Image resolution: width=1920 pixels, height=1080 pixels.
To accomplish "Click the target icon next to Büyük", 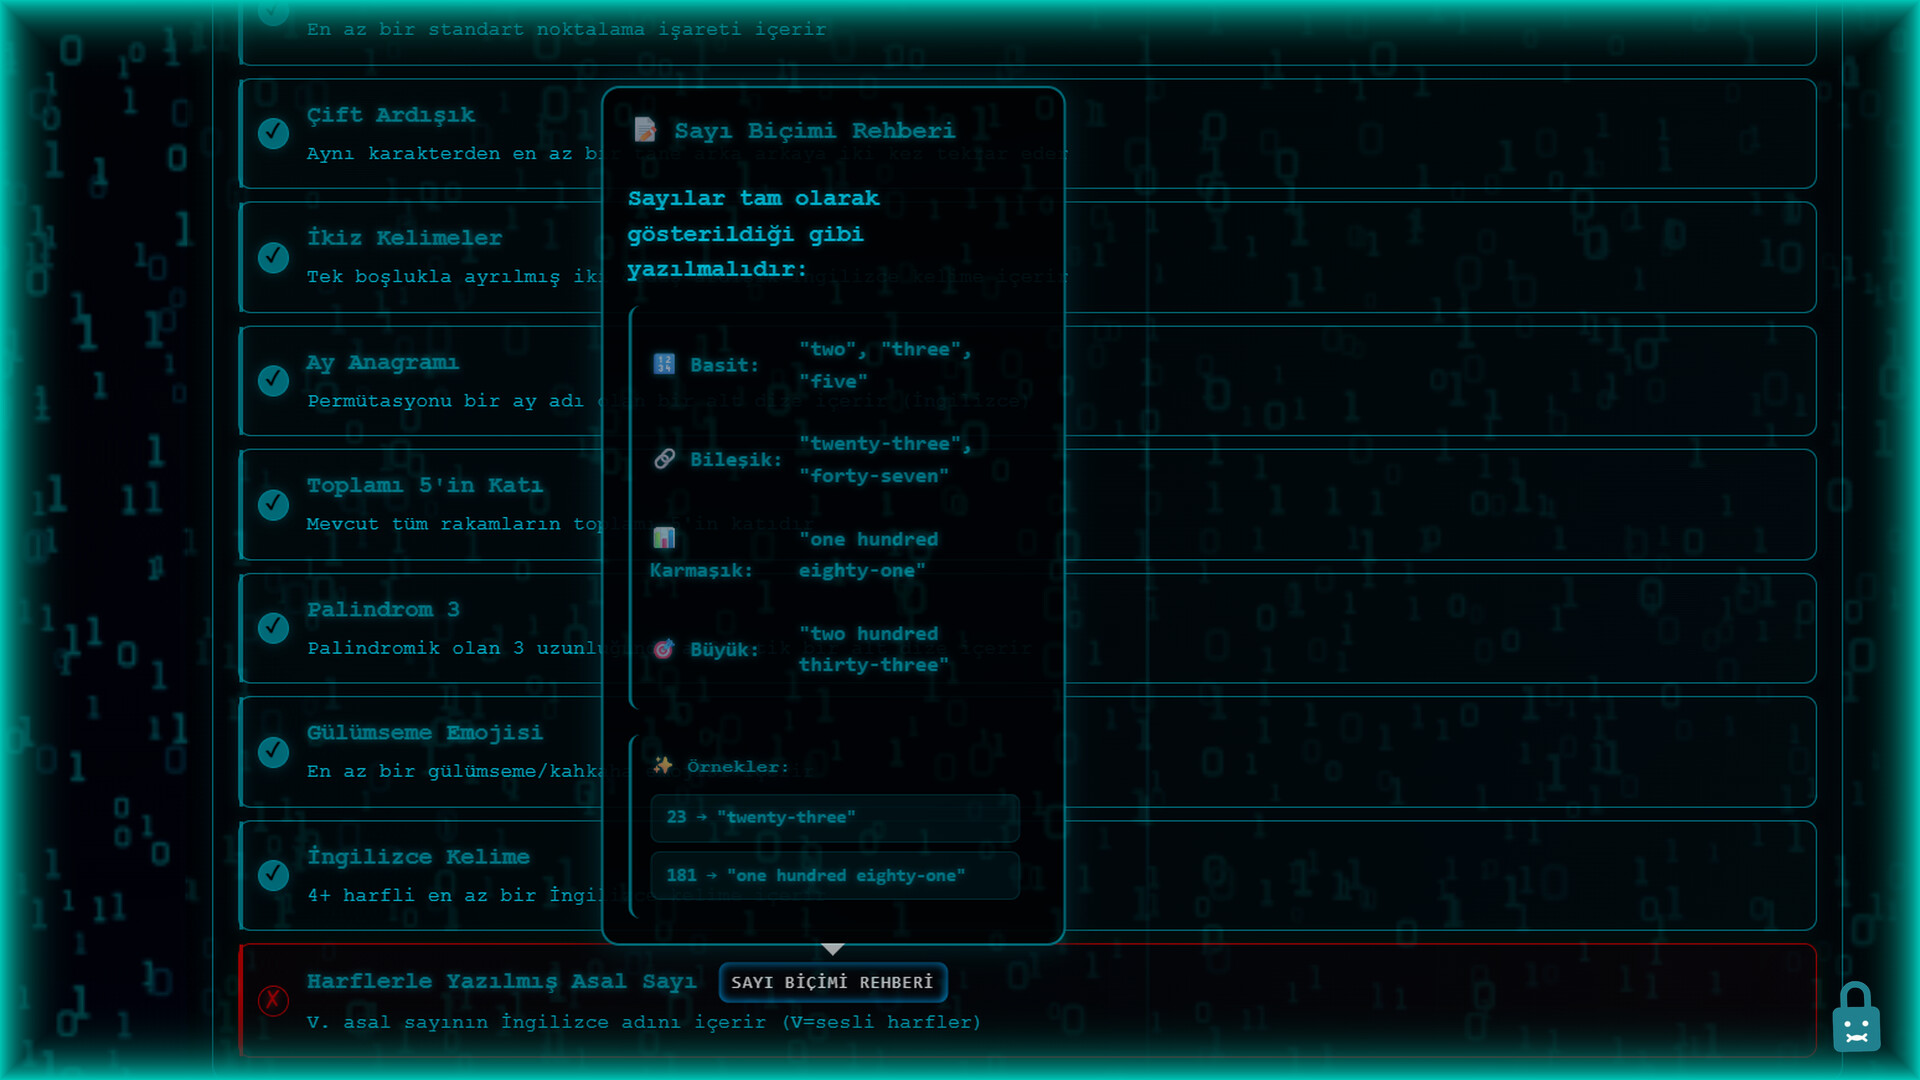I will [x=664, y=649].
